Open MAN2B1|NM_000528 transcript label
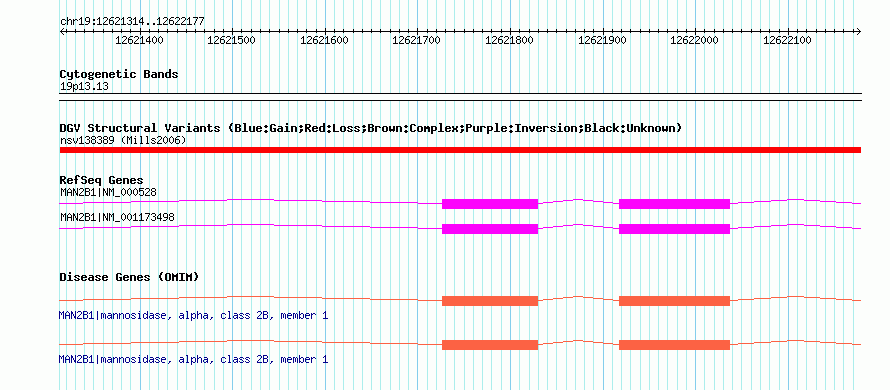The width and height of the screenshot is (890, 390). pos(108,192)
